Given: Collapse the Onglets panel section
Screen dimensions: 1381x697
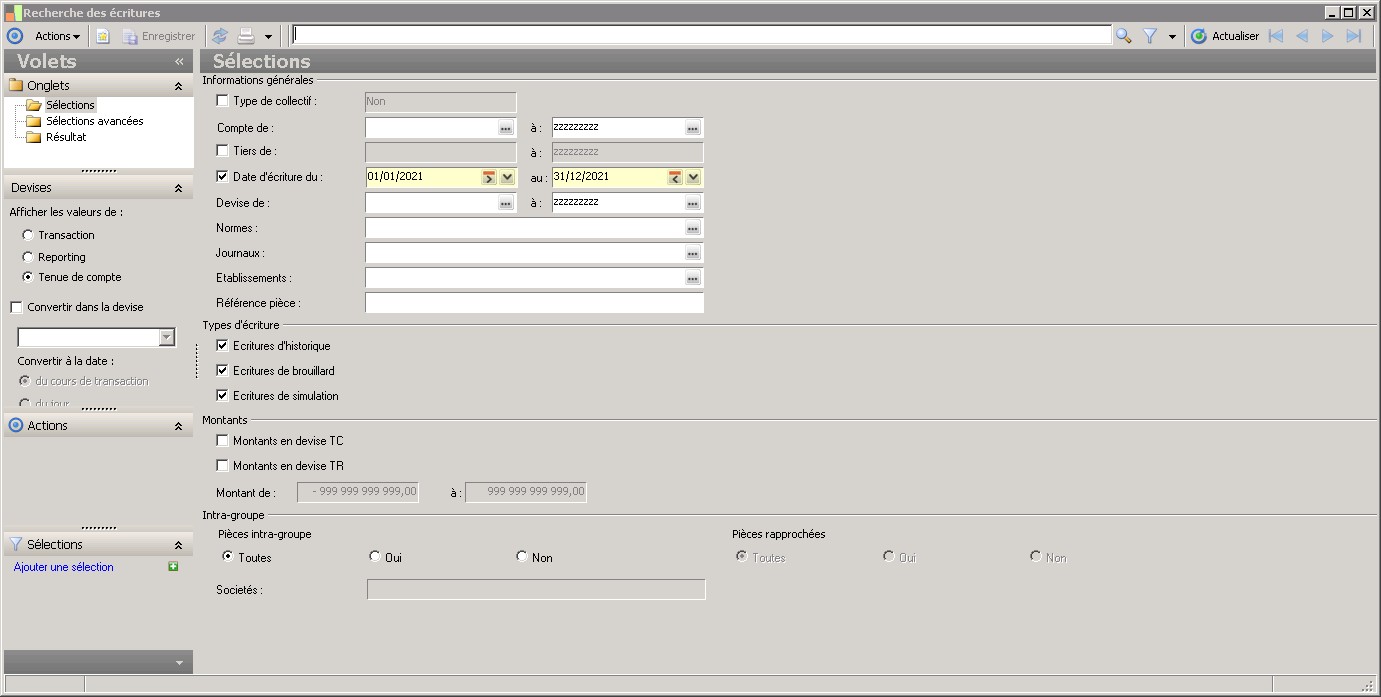Looking at the screenshot, I should click(x=178, y=86).
